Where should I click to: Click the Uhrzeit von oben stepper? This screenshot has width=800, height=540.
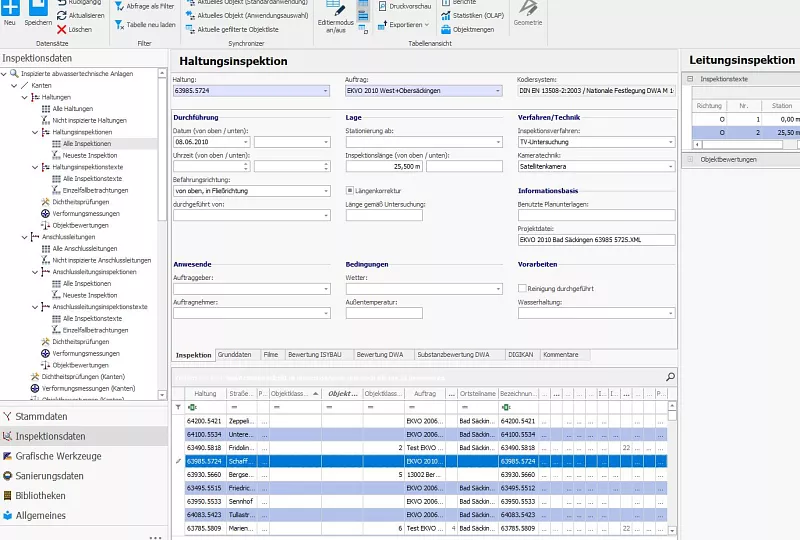pyautogui.click(x=245, y=166)
